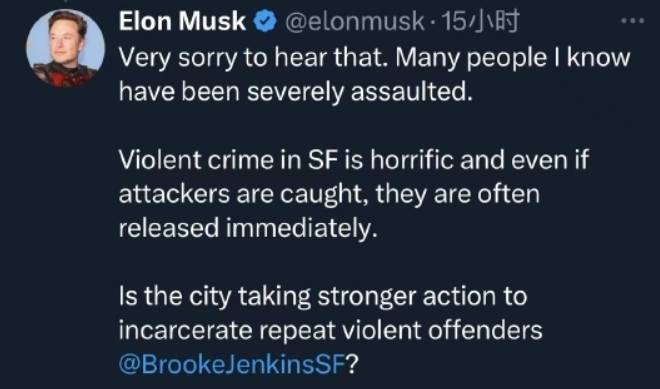The width and height of the screenshot is (660, 389).
Task: Click the 'Is the city taking' line
Action: [x=323, y=296]
